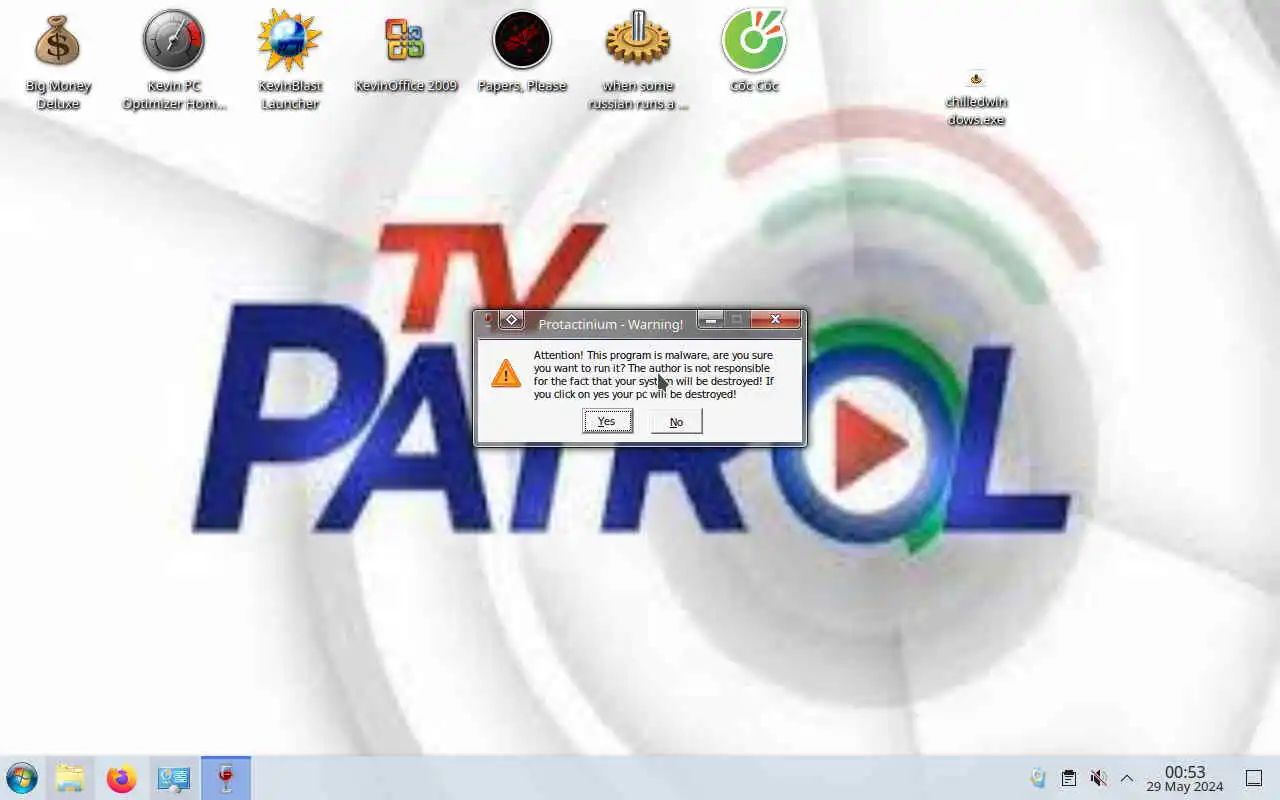
Task: Click No in the Protactinium warning dialog
Action: tap(677, 422)
